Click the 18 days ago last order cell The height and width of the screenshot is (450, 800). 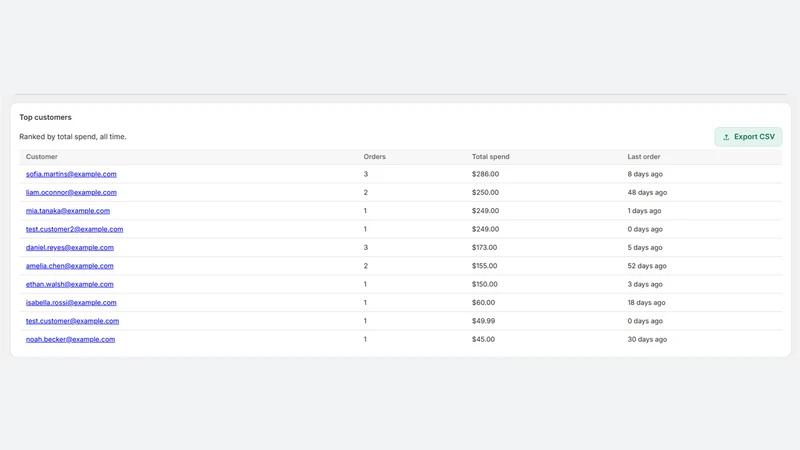[x=646, y=303]
